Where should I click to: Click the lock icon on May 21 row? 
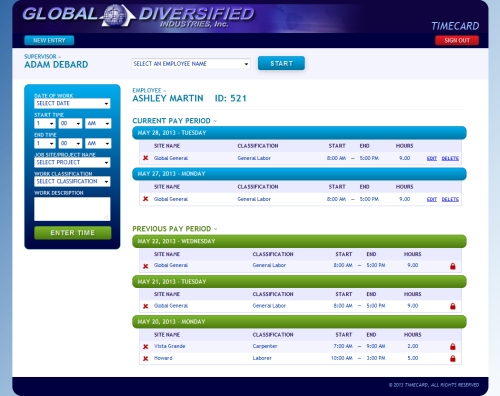coord(453,306)
